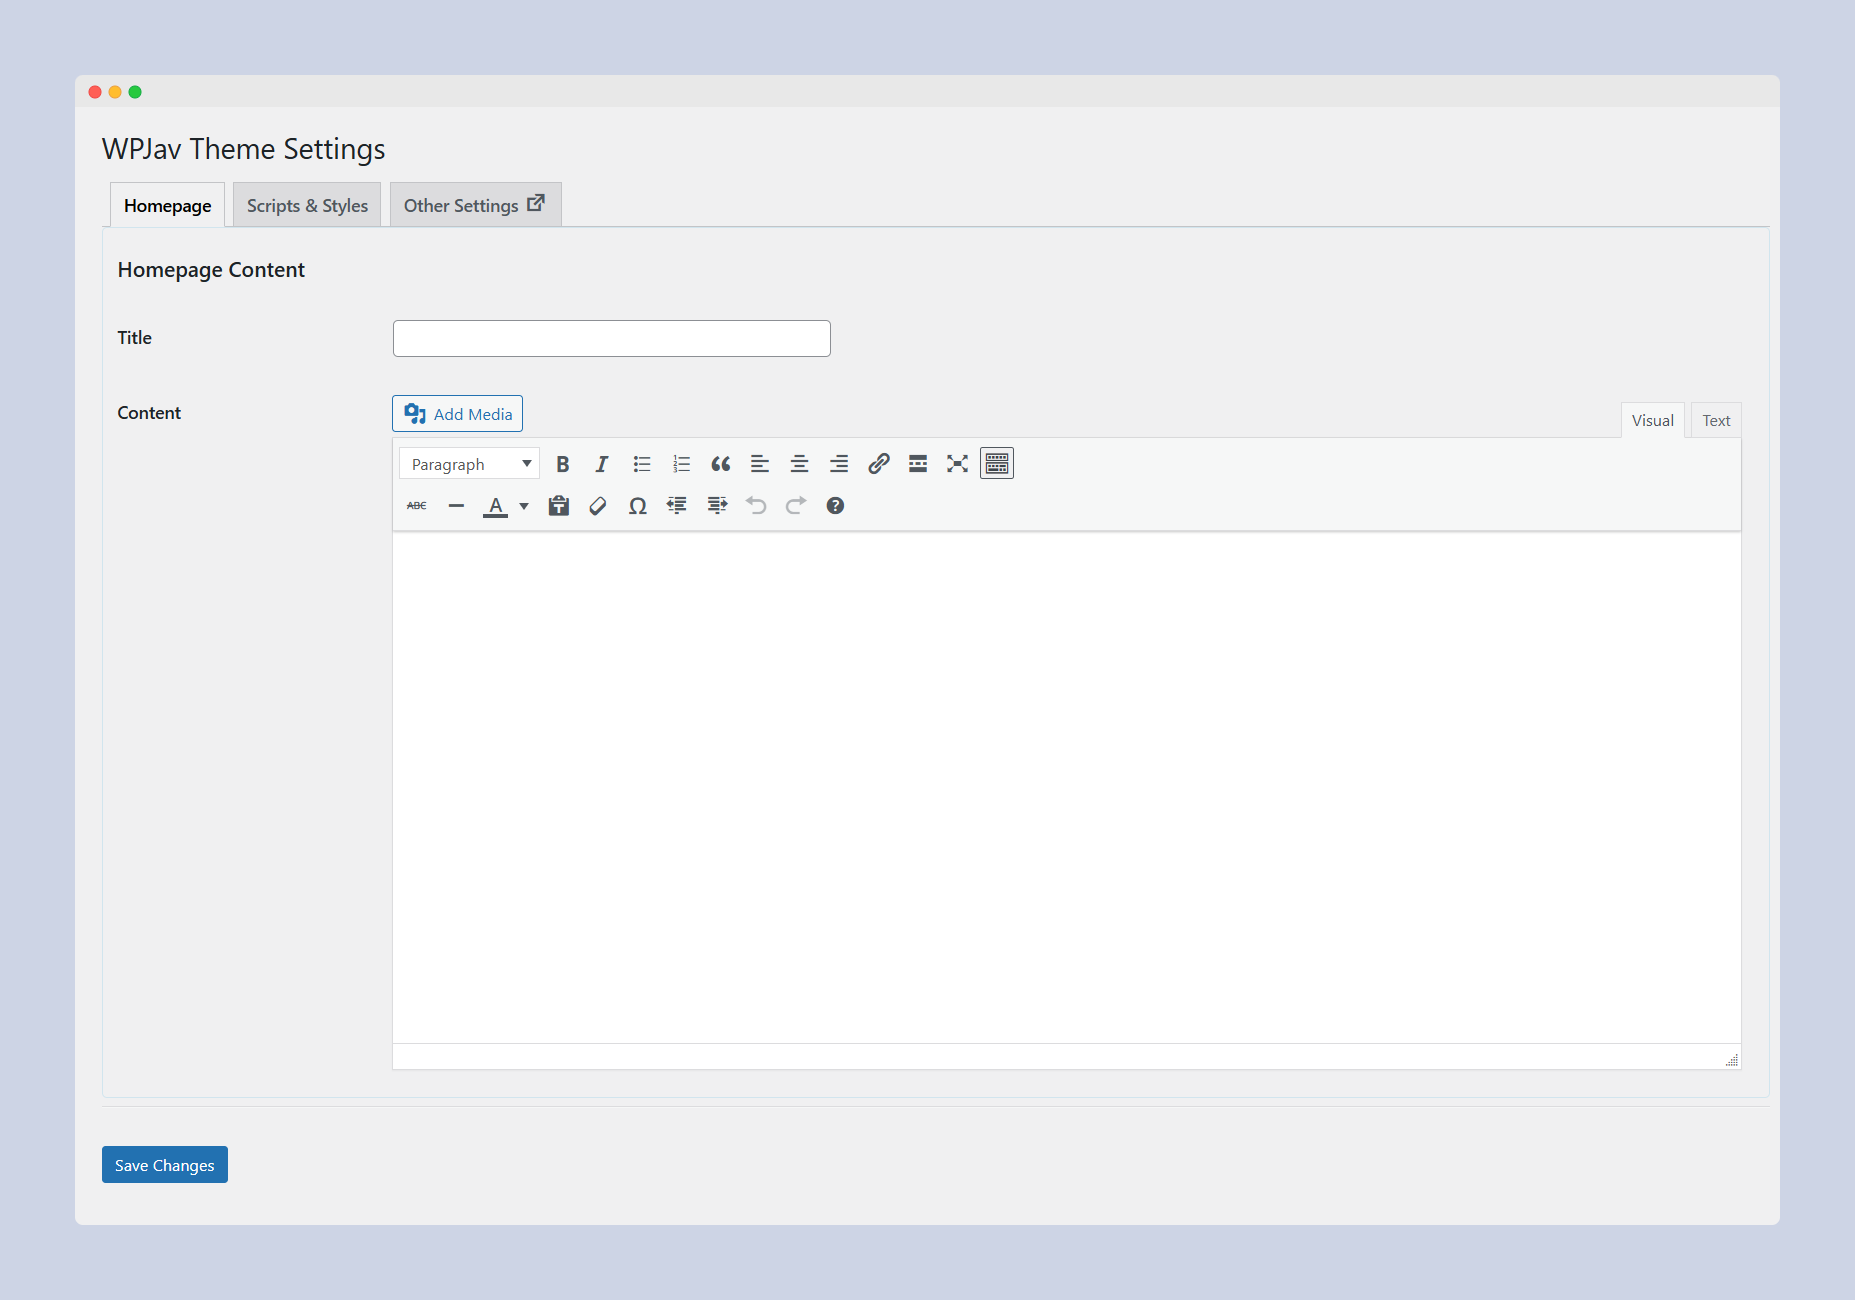The width and height of the screenshot is (1855, 1300).
Task: Open keyboard shortcuts help
Action: (x=835, y=506)
